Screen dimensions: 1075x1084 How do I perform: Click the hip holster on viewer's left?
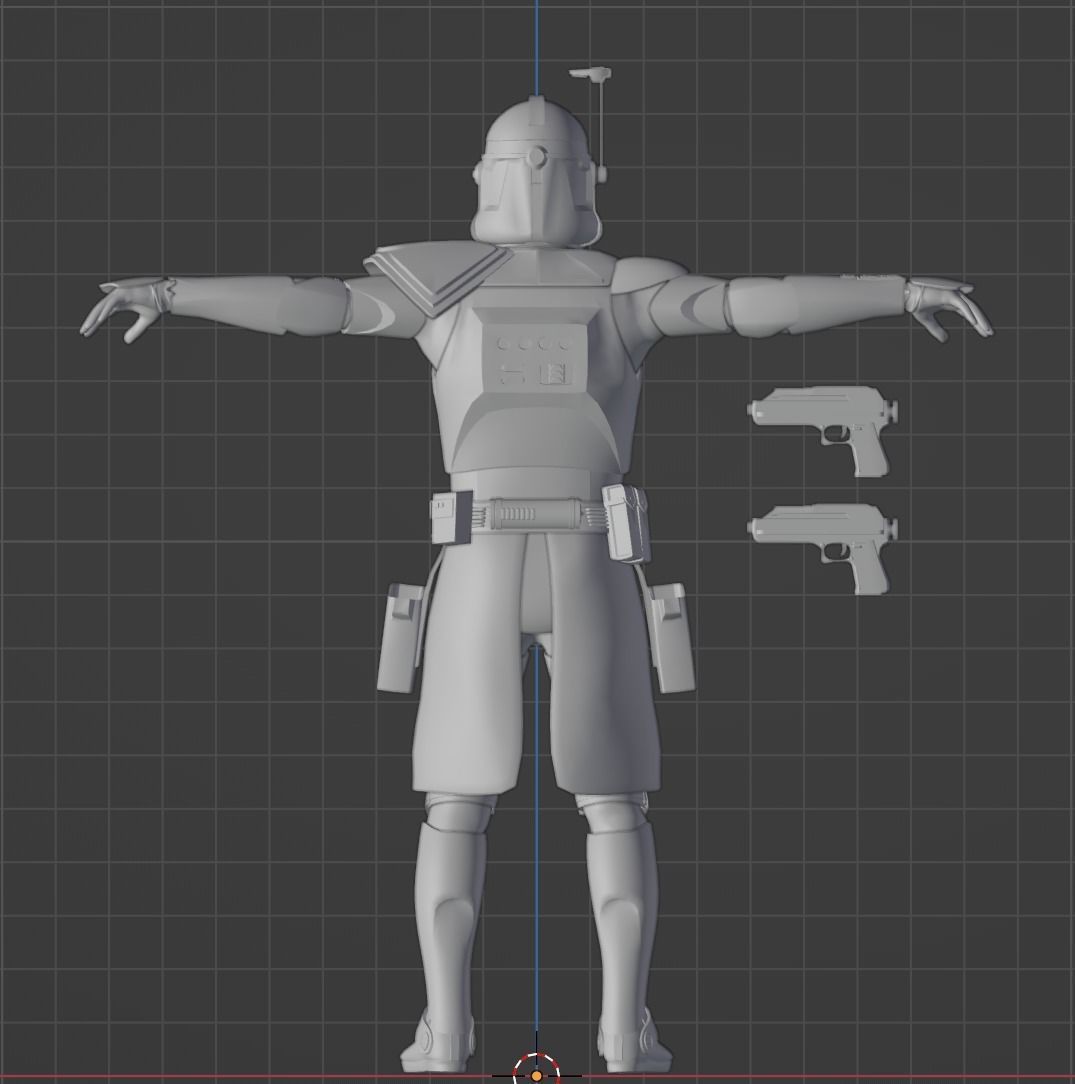[x=400, y=637]
